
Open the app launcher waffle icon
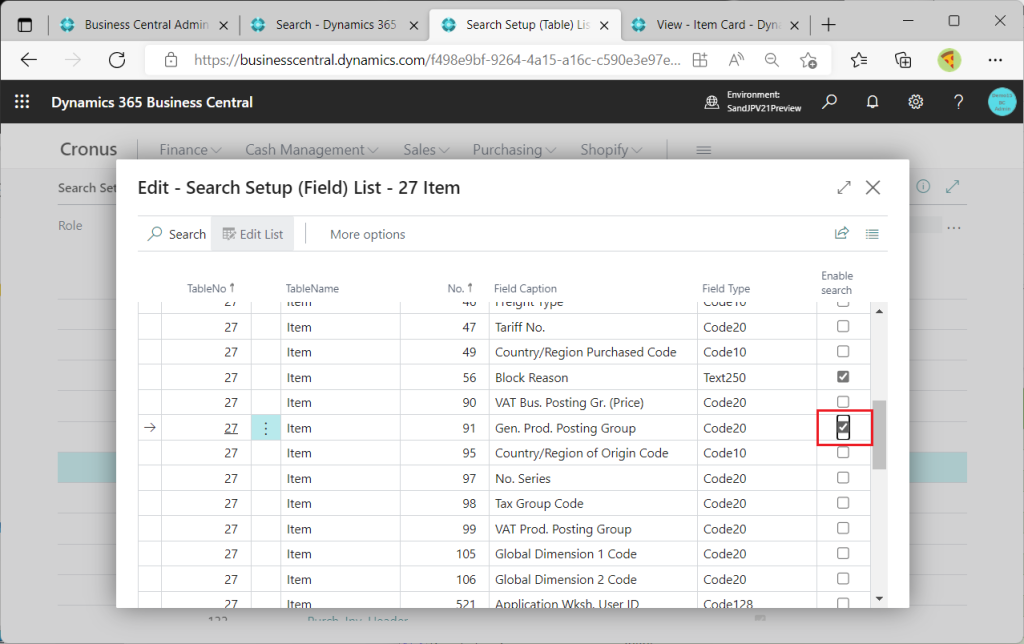(22, 102)
